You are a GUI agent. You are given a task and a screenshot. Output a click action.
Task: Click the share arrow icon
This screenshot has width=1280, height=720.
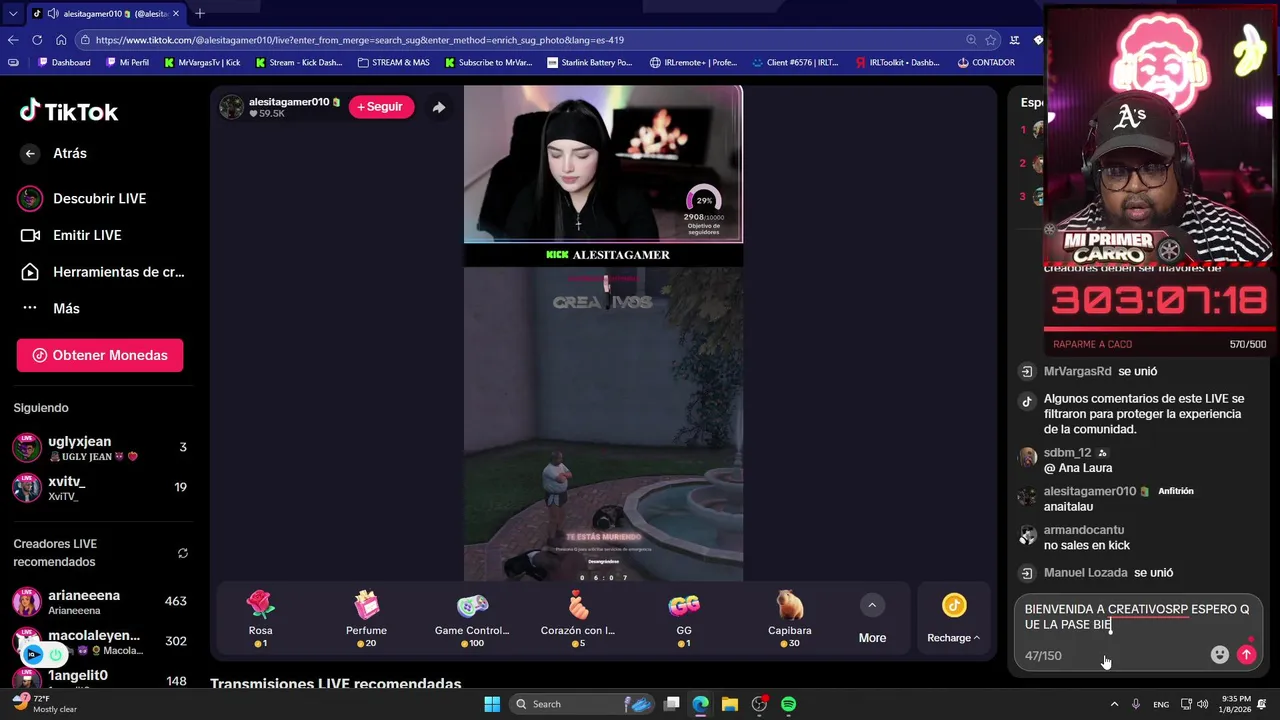[438, 107]
